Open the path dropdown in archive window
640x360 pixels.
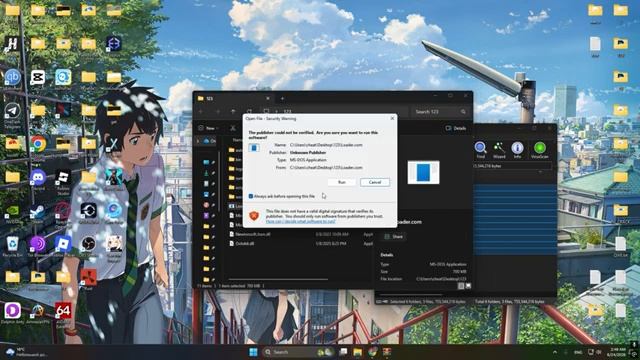point(540,172)
